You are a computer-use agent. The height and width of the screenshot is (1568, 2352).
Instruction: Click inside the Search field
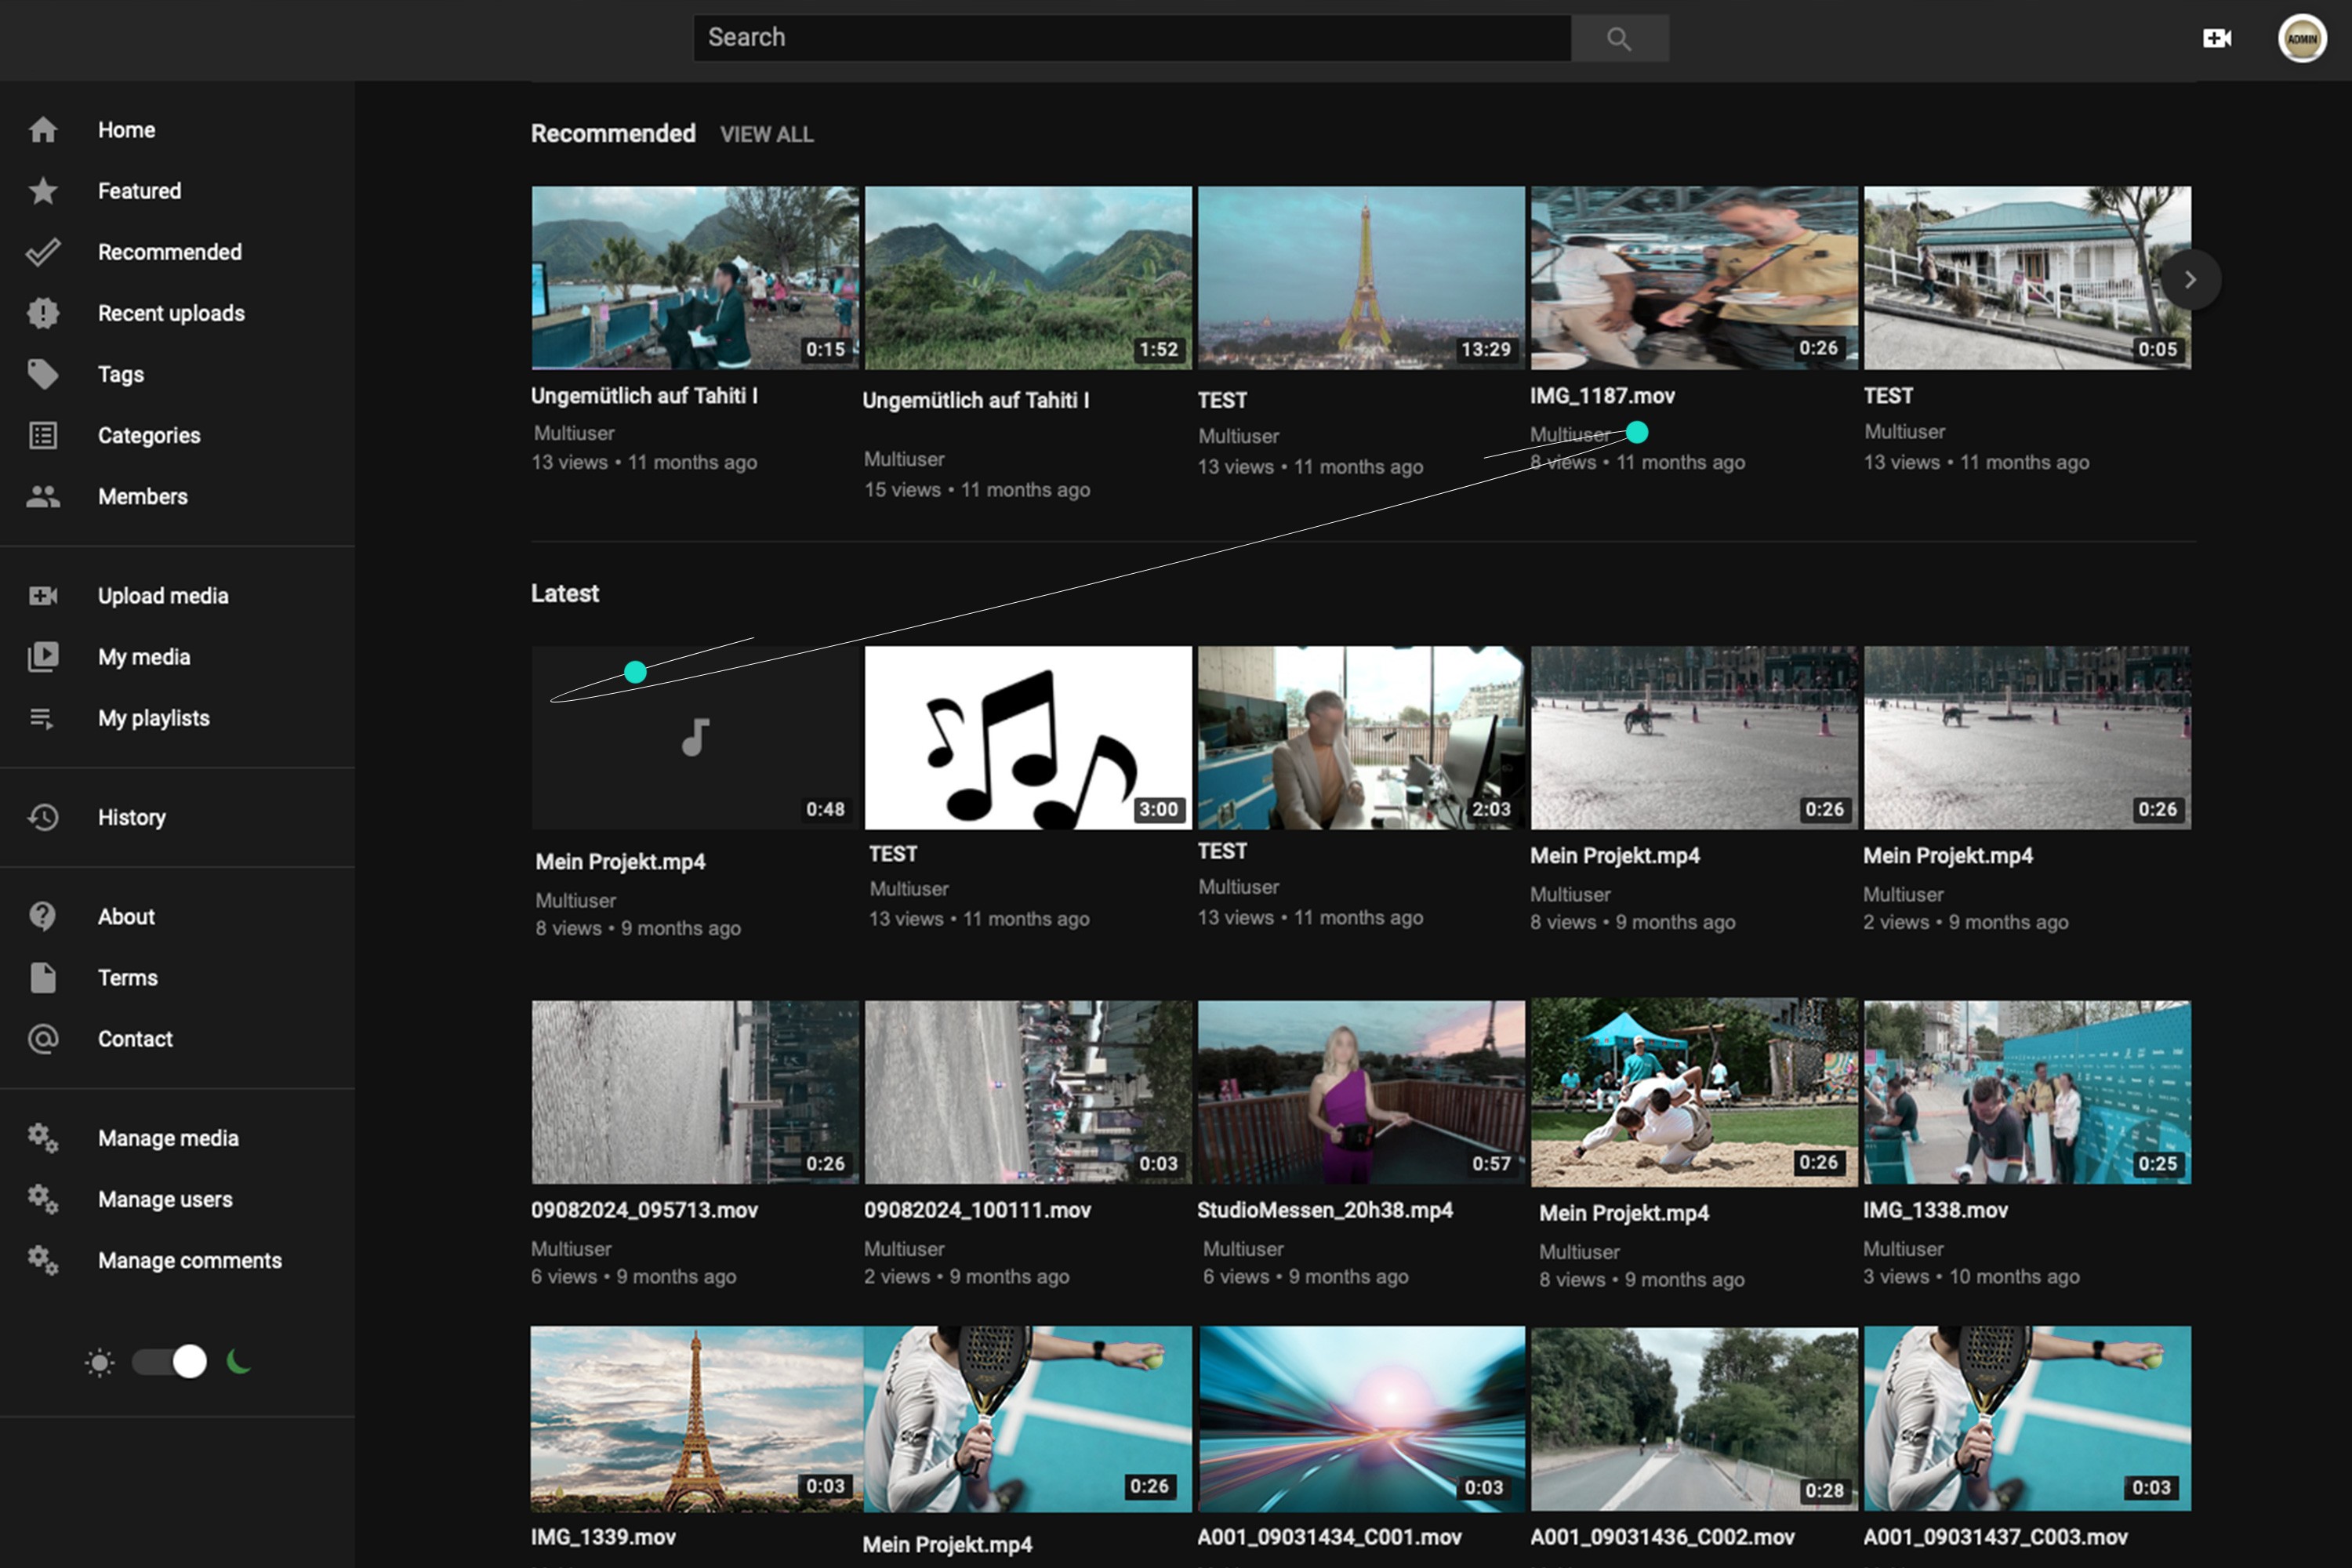(1130, 38)
